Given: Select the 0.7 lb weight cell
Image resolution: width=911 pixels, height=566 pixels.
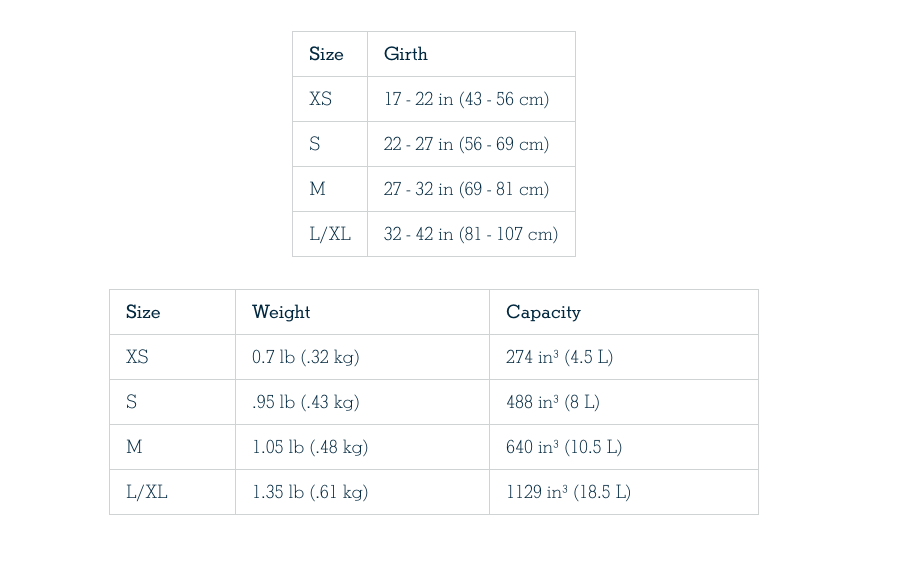Looking at the screenshot, I should (x=305, y=357).
